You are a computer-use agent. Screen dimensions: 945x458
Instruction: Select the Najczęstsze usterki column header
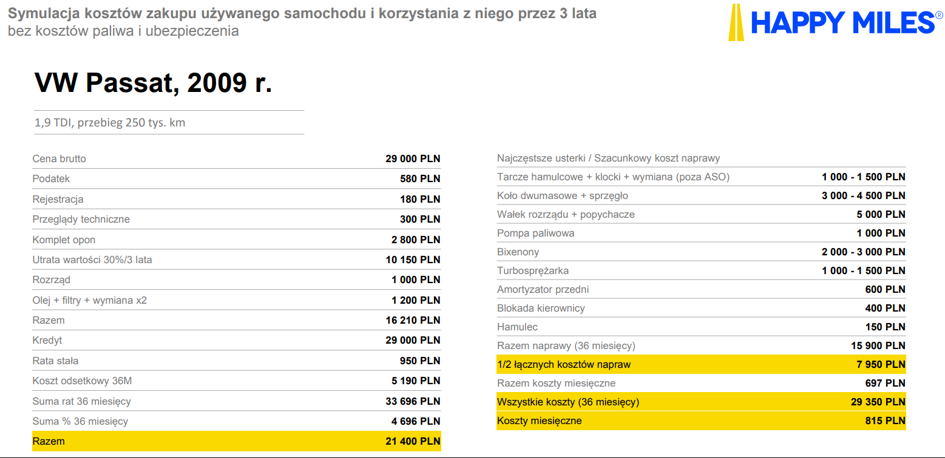point(608,158)
